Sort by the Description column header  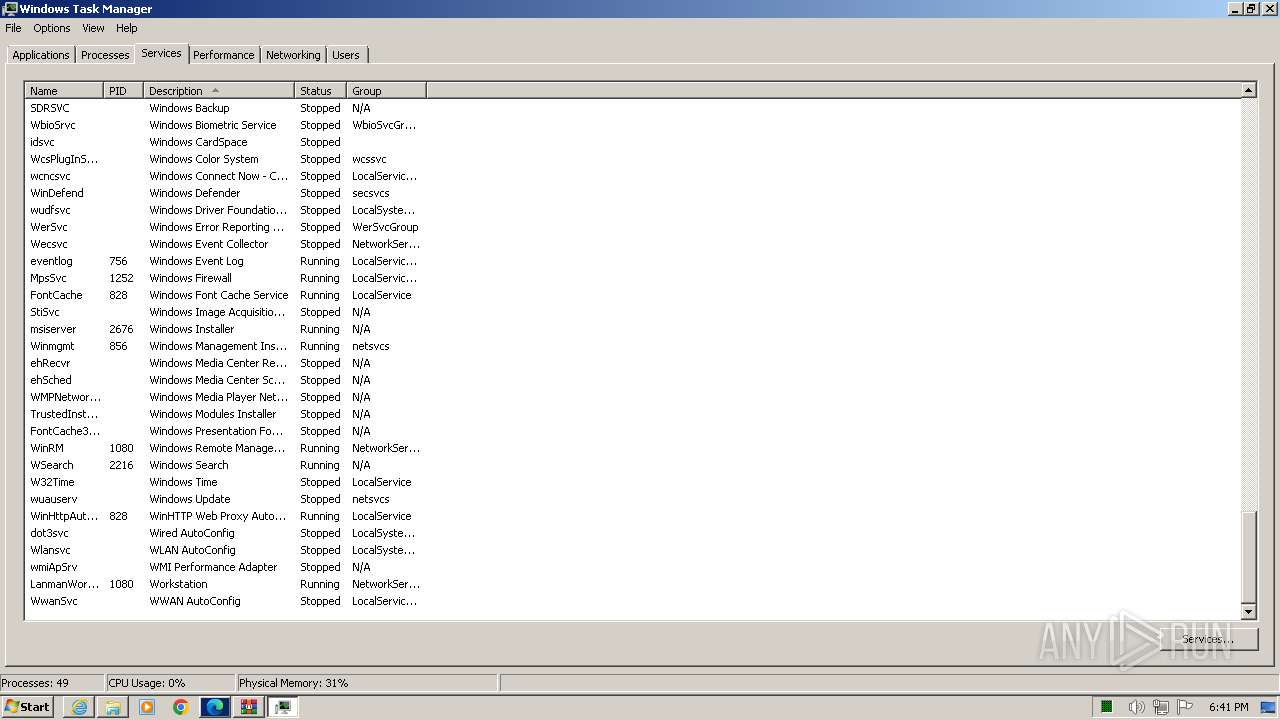click(x=218, y=91)
